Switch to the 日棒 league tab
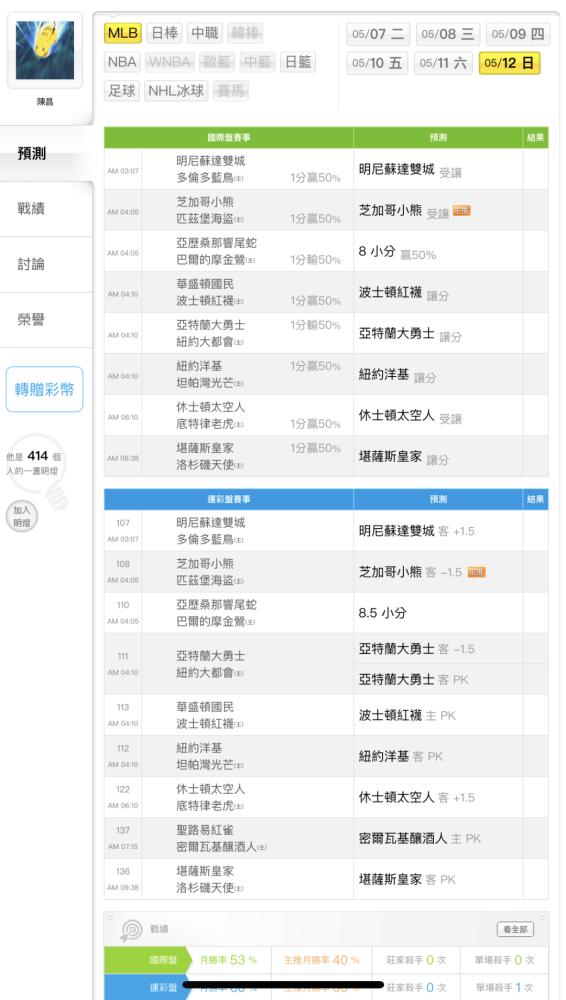Viewport: 566px width, 1000px height. point(165,33)
